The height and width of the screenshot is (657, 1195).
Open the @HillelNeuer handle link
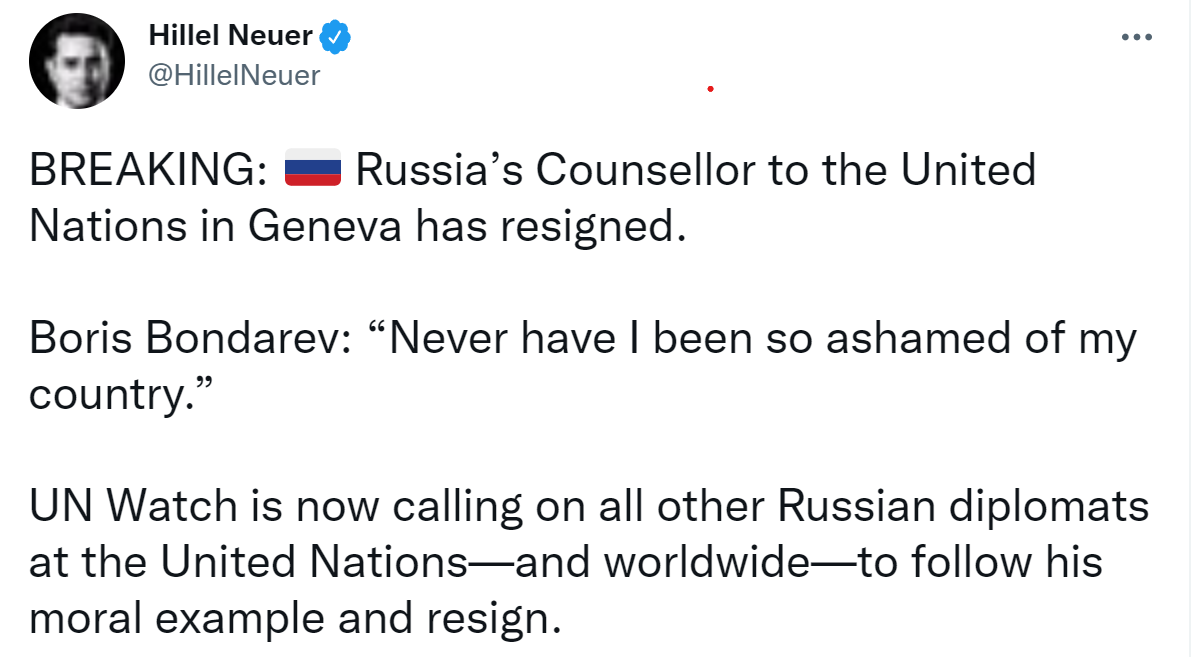(233, 75)
